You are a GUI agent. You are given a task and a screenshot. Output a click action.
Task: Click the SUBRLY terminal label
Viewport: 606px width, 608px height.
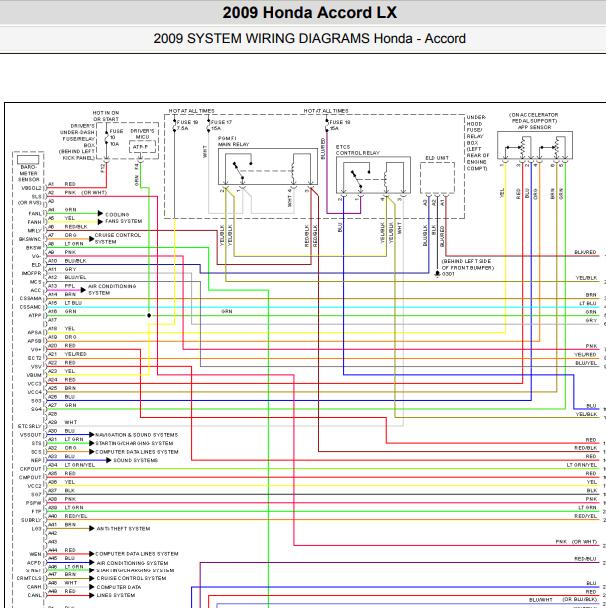[31, 520]
